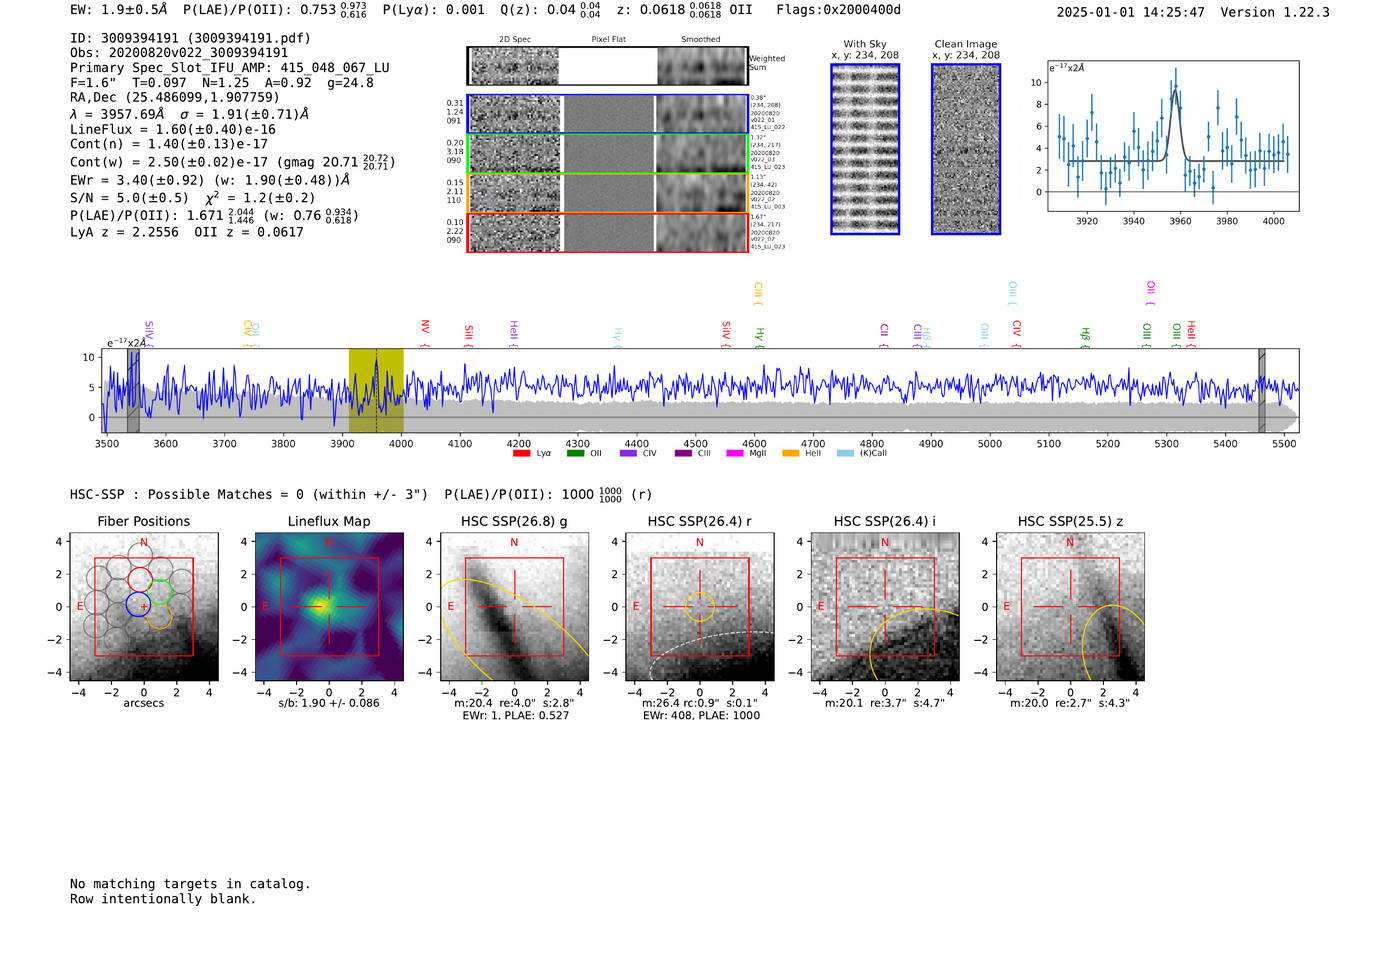This screenshot has width=1400, height=953.
Task: Click the magenta OII line marker
Action: [1151, 293]
